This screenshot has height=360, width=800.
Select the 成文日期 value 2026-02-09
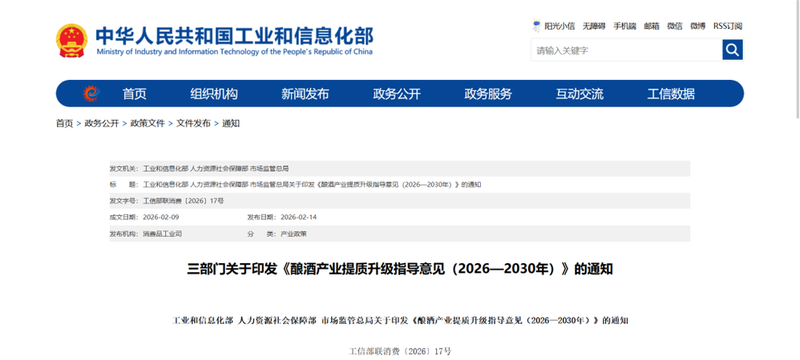[161, 217]
